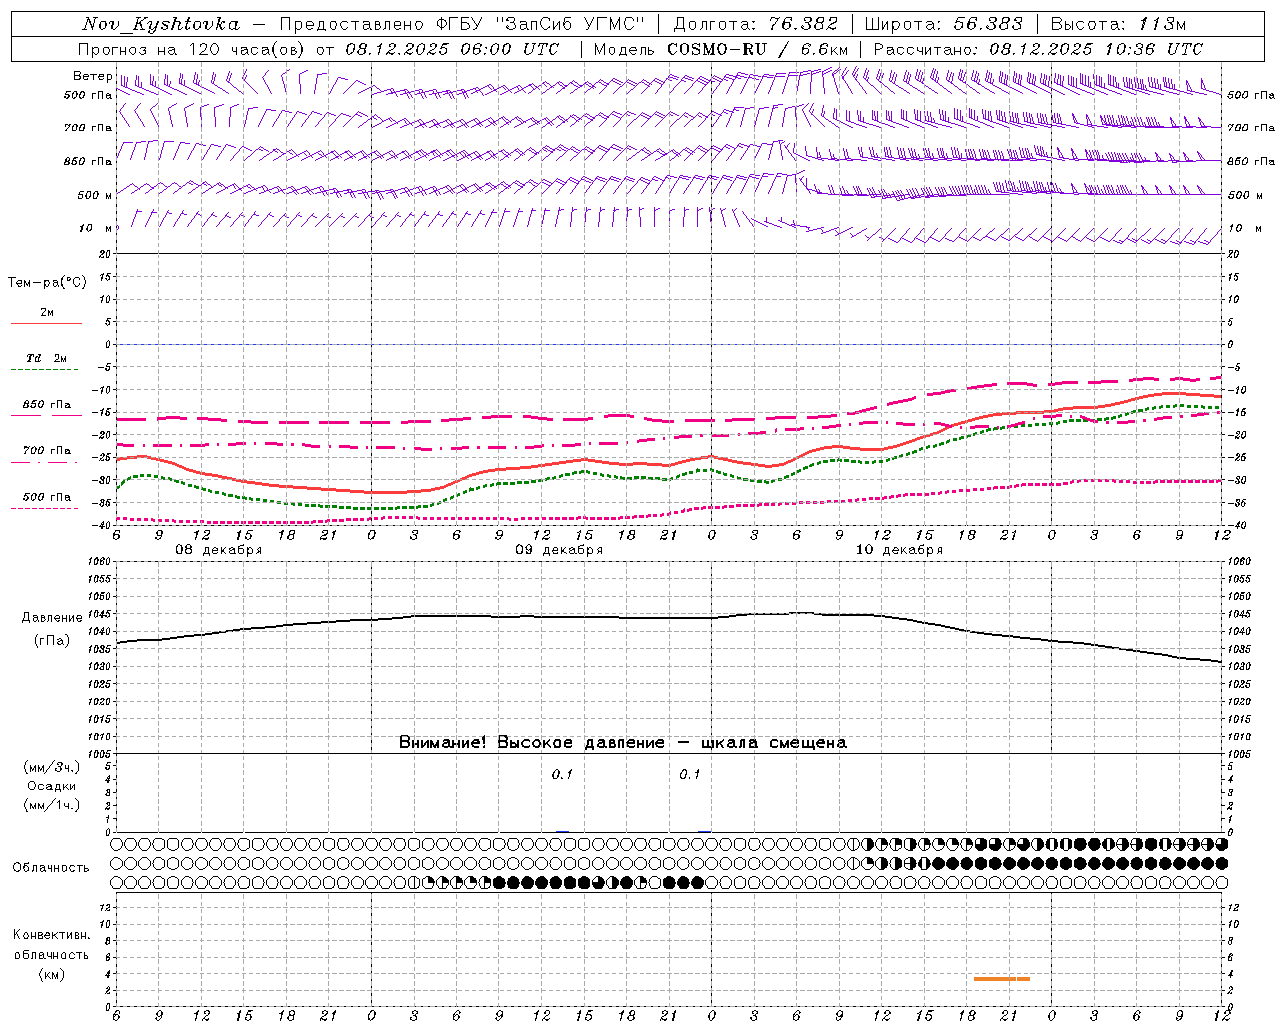Image resolution: width=1280 pixels, height=1024 pixels.
Task: Click the 'Рассчитано: 08.12.2025 10:36 UTC' timestamp
Action: 1039,49
